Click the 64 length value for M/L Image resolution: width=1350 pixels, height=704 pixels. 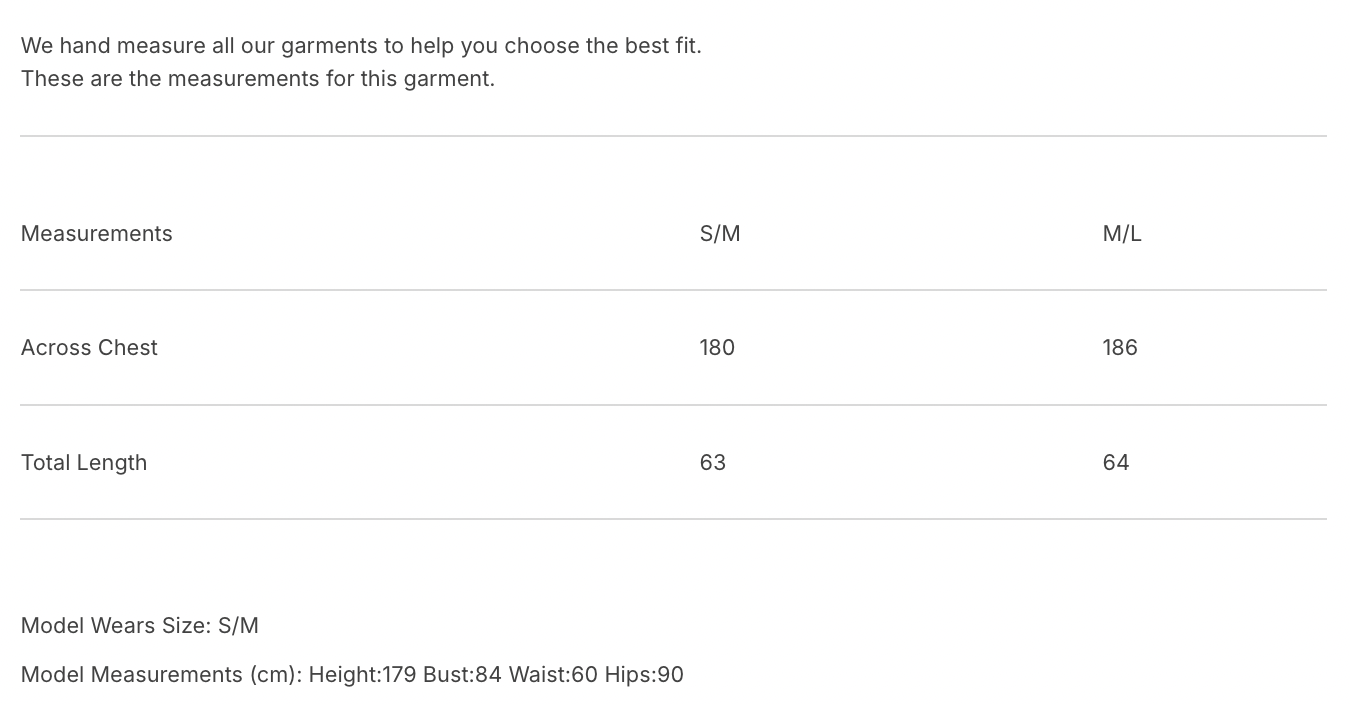point(1116,463)
